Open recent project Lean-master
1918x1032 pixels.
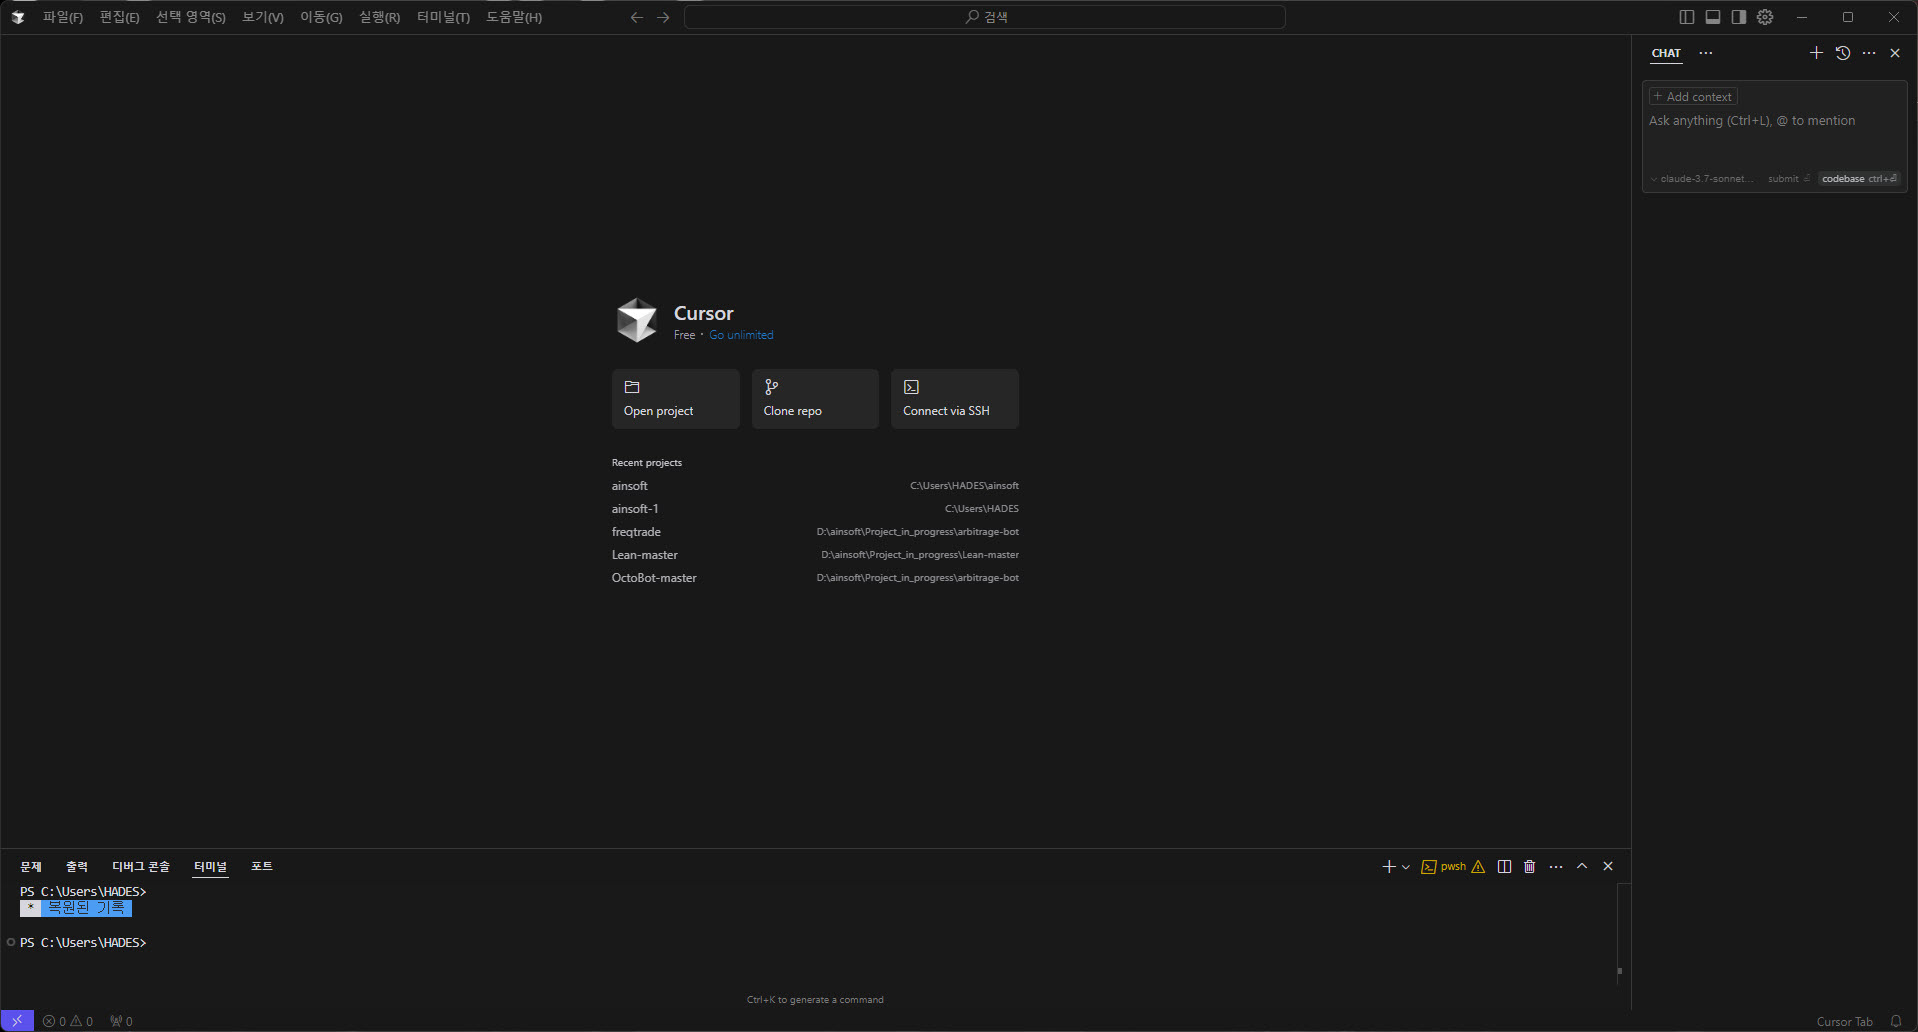point(815,555)
